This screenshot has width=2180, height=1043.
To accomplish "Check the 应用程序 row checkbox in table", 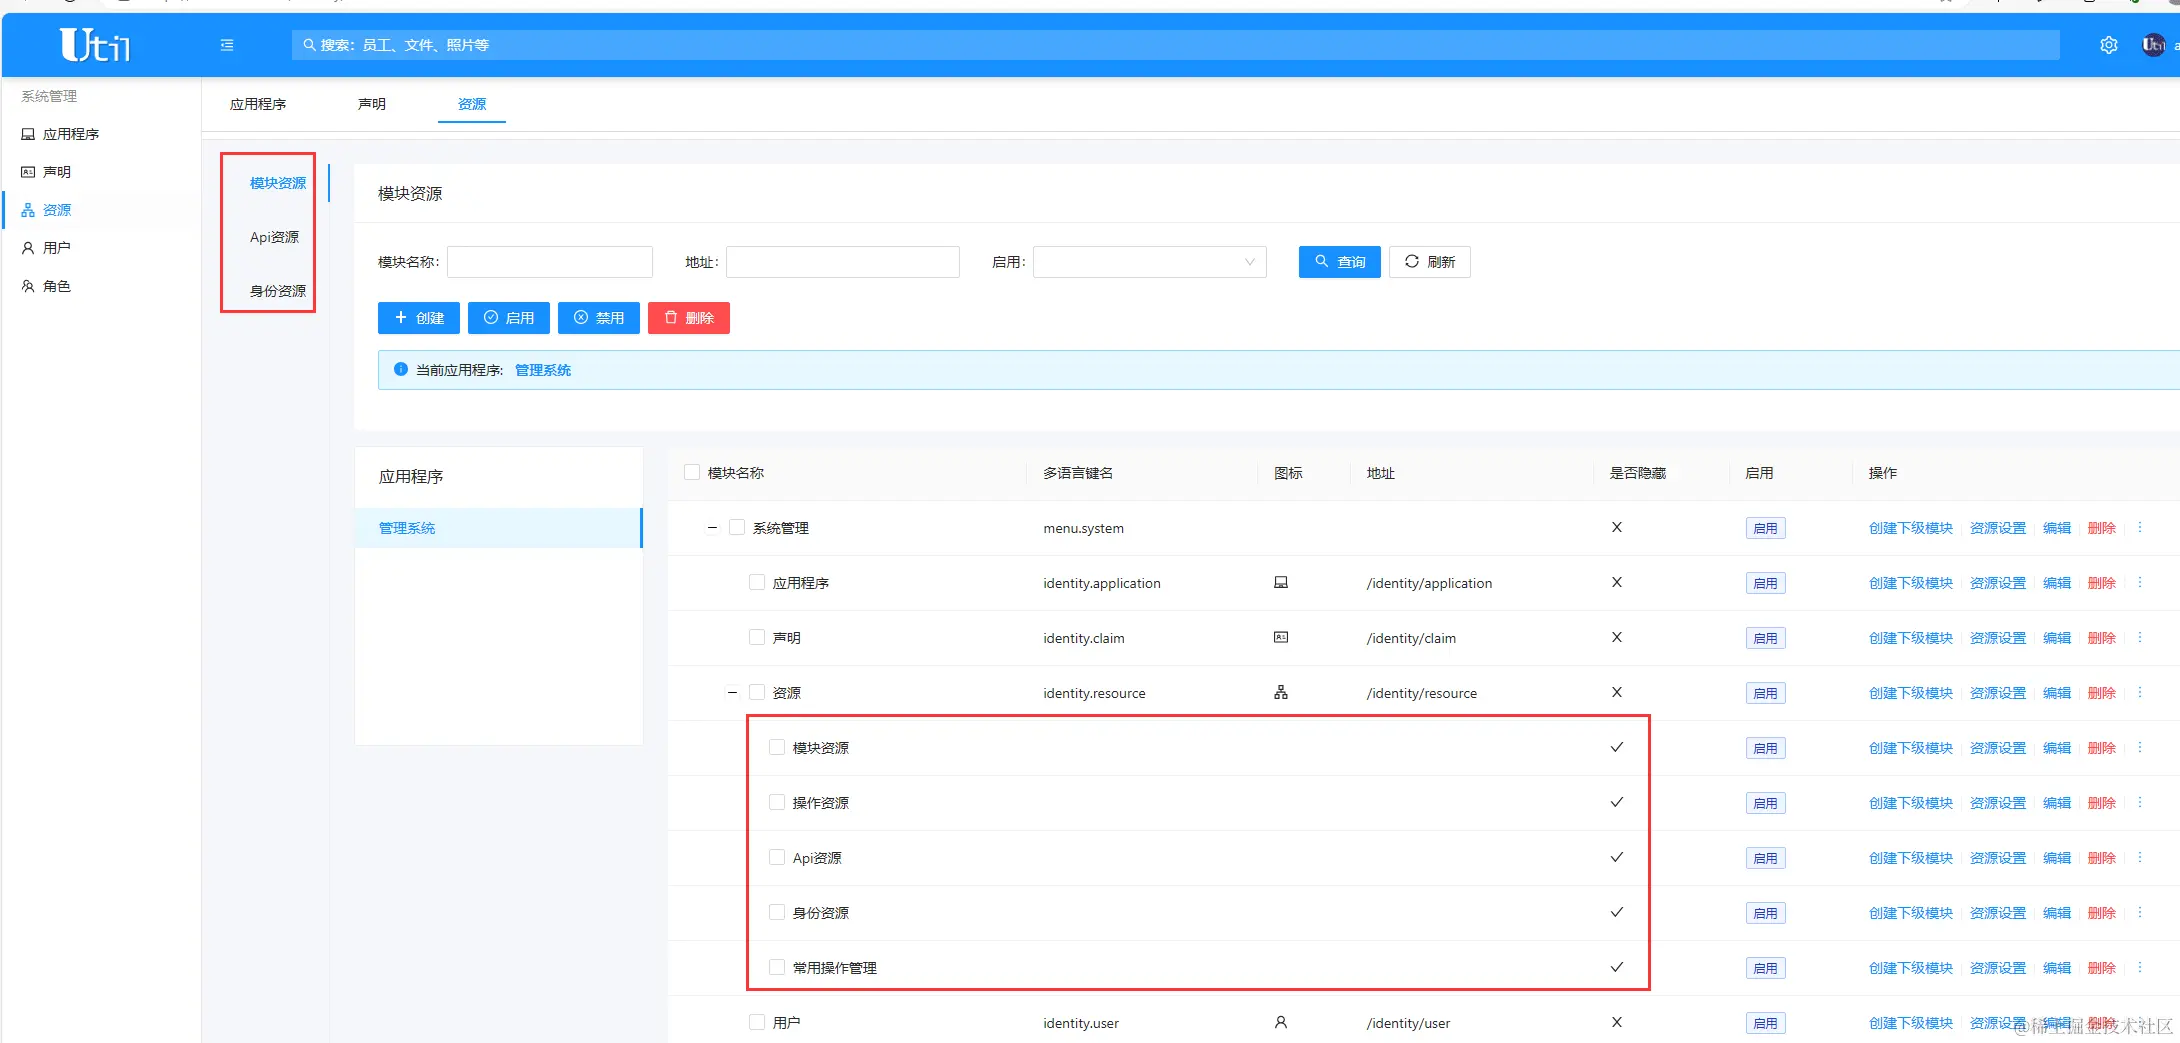I will (757, 582).
